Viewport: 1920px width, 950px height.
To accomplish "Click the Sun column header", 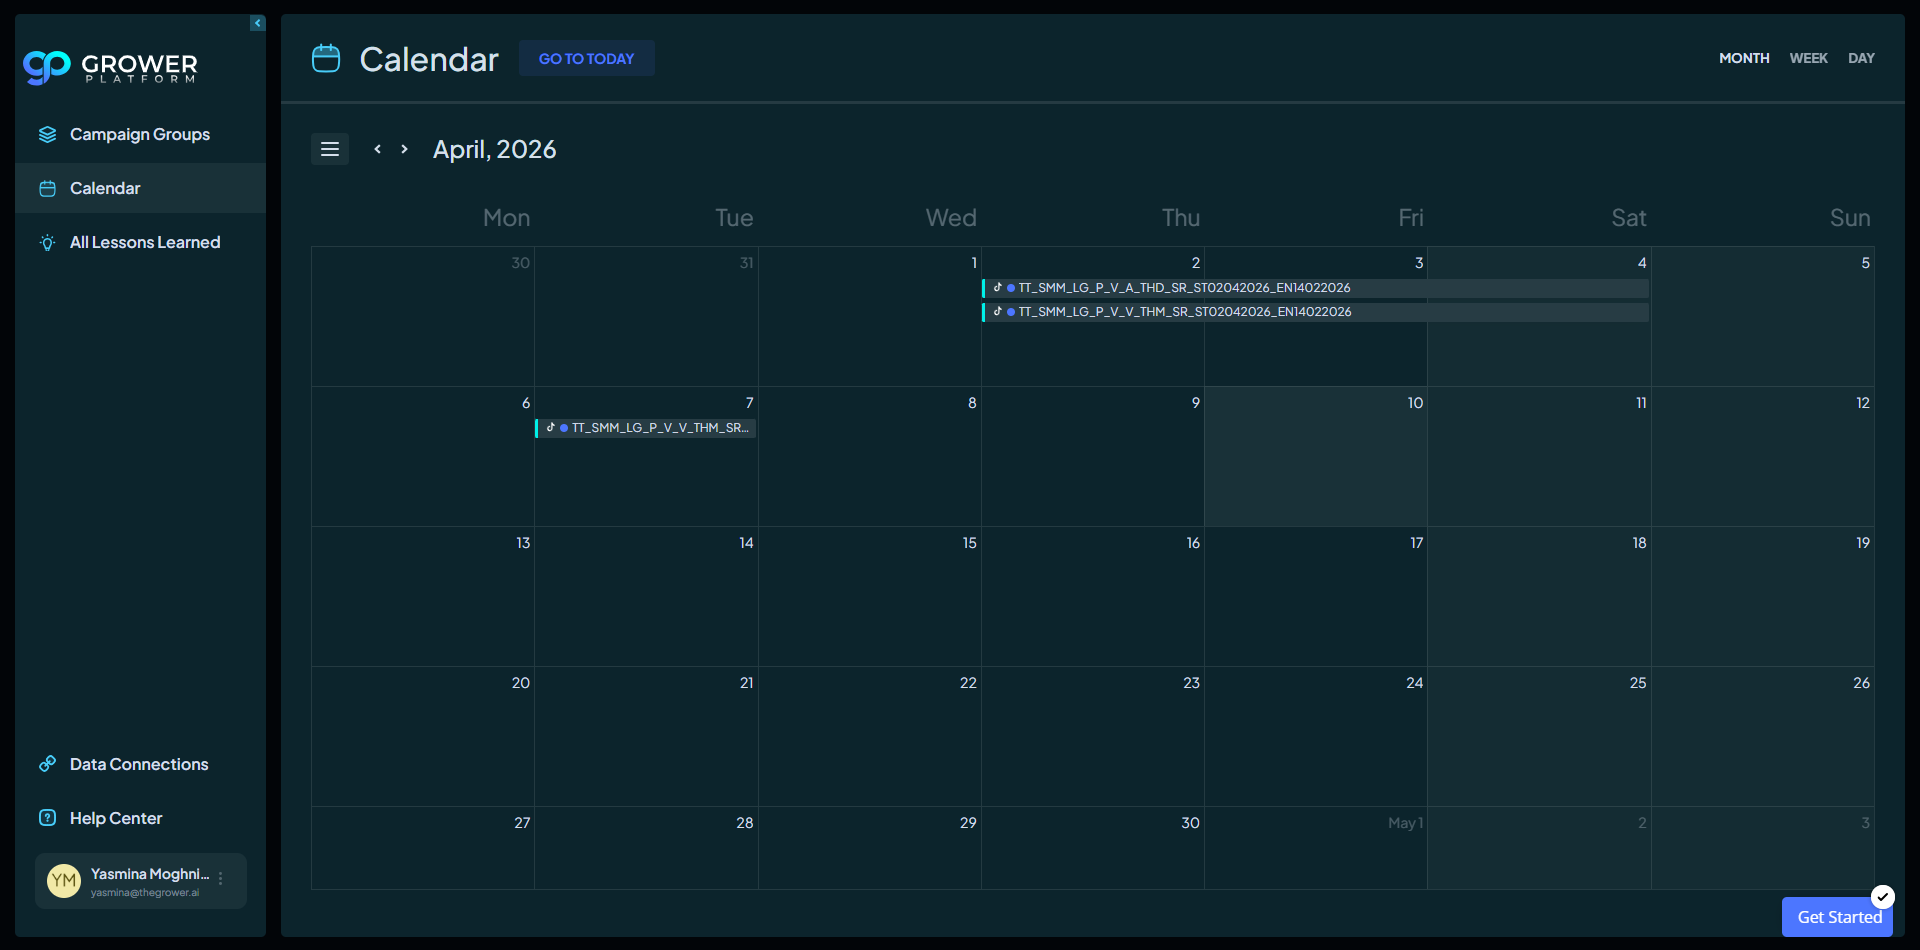I will pyautogui.click(x=1850, y=218).
